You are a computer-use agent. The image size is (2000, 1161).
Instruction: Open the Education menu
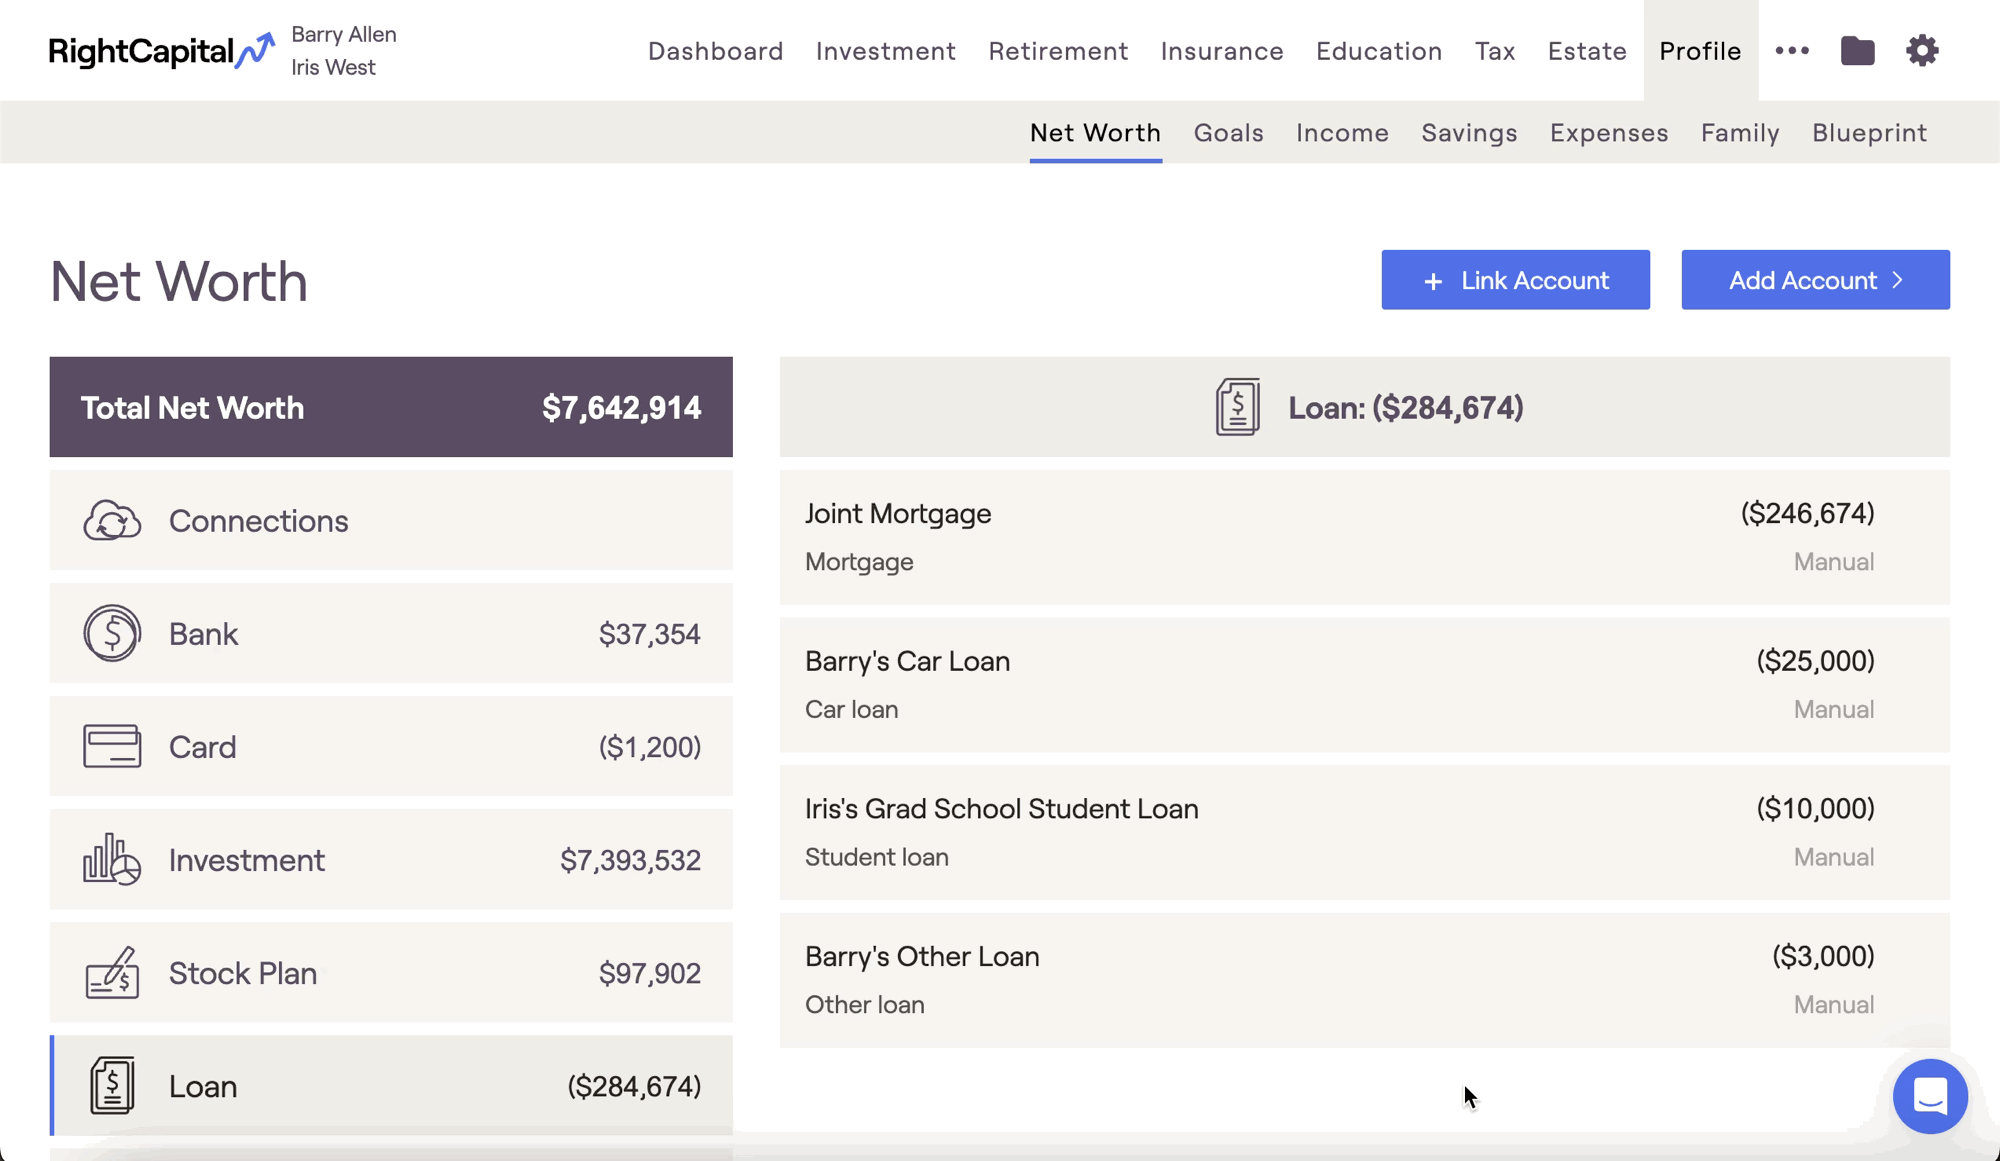[x=1379, y=51]
